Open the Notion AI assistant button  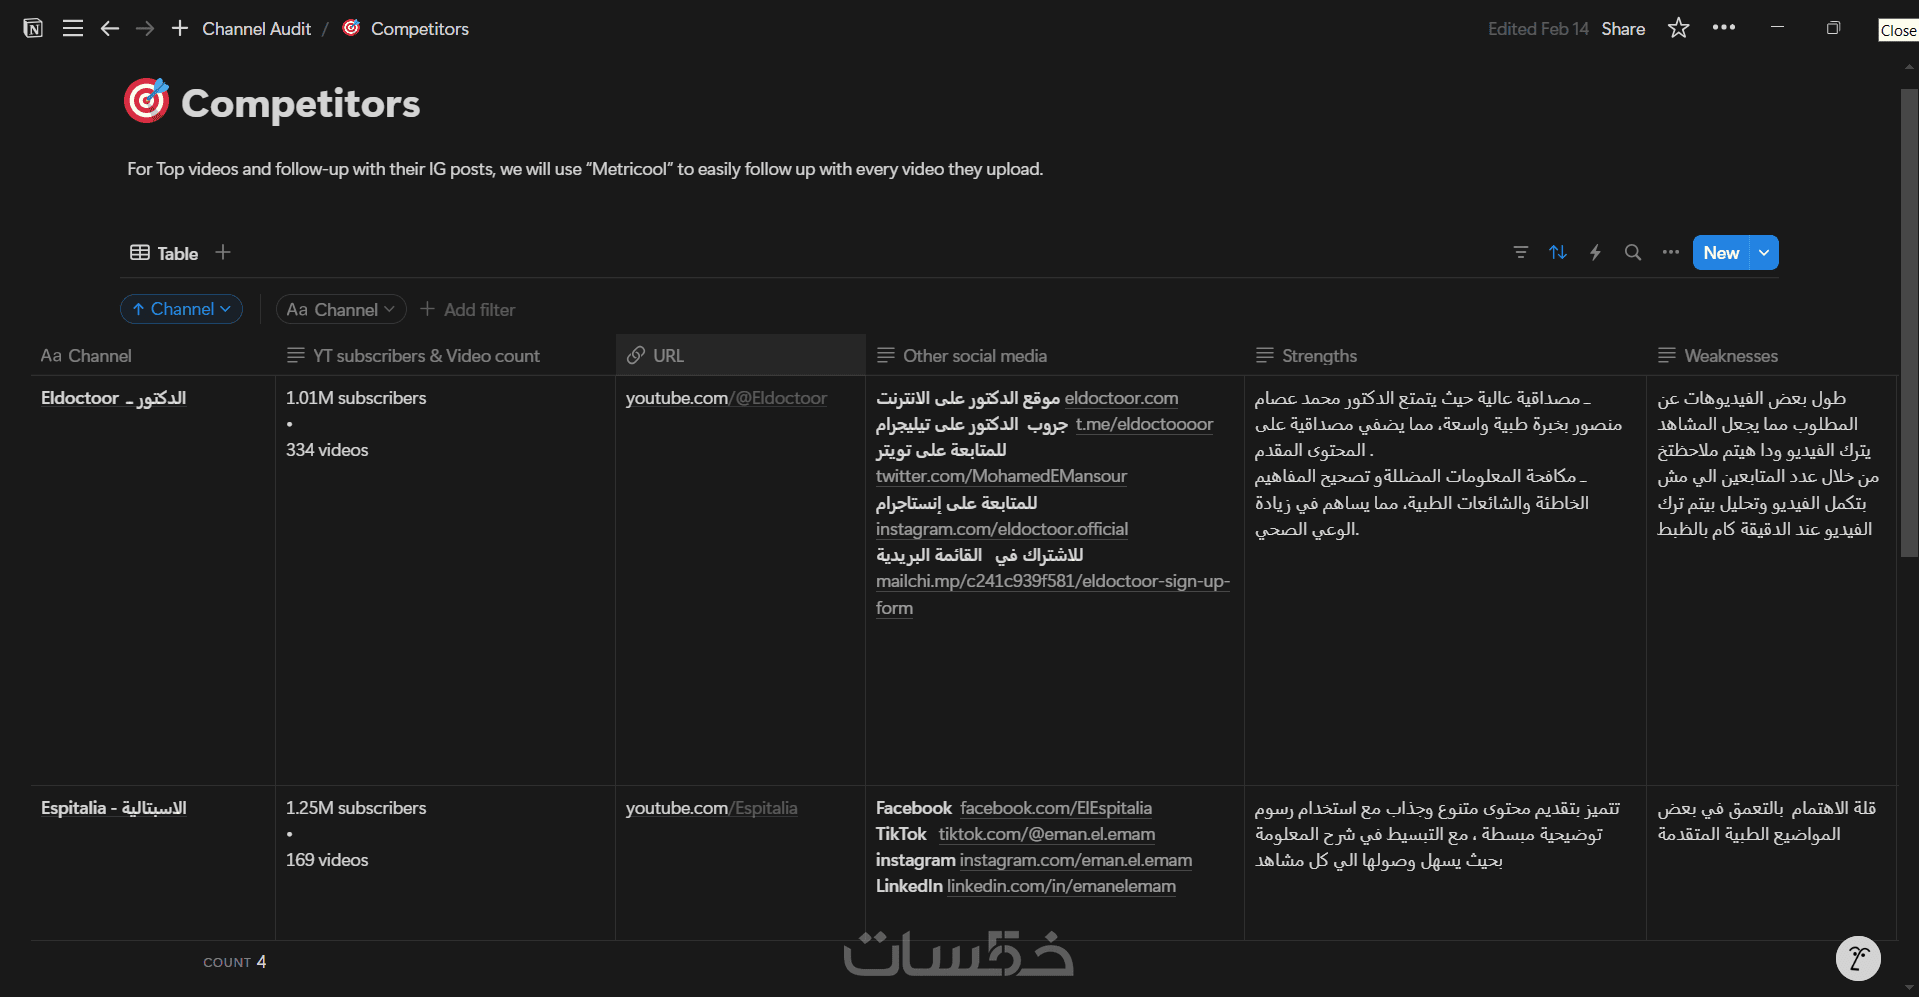(x=1858, y=958)
